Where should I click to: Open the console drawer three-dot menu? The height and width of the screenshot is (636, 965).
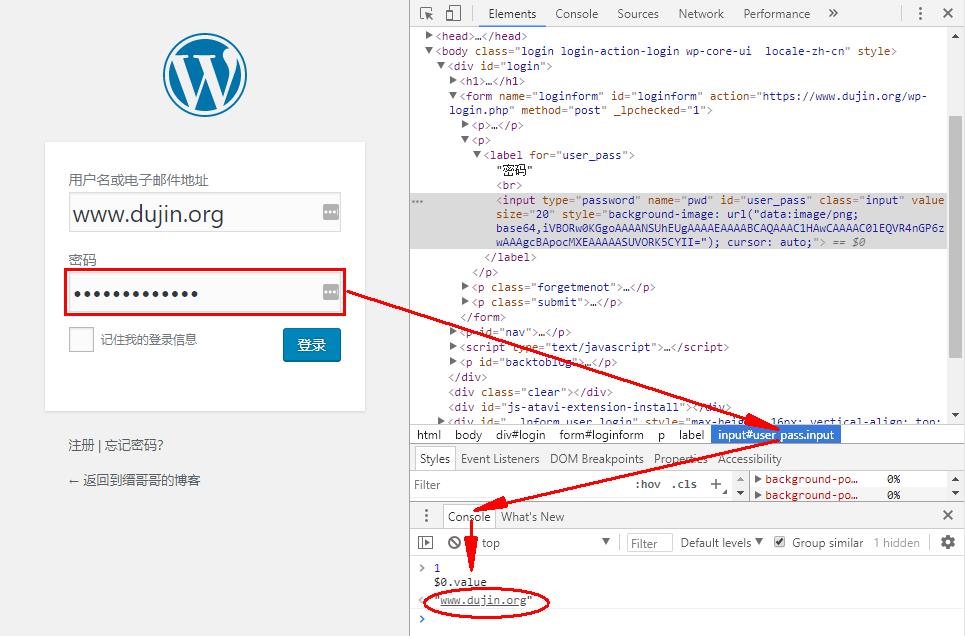[x=426, y=516]
